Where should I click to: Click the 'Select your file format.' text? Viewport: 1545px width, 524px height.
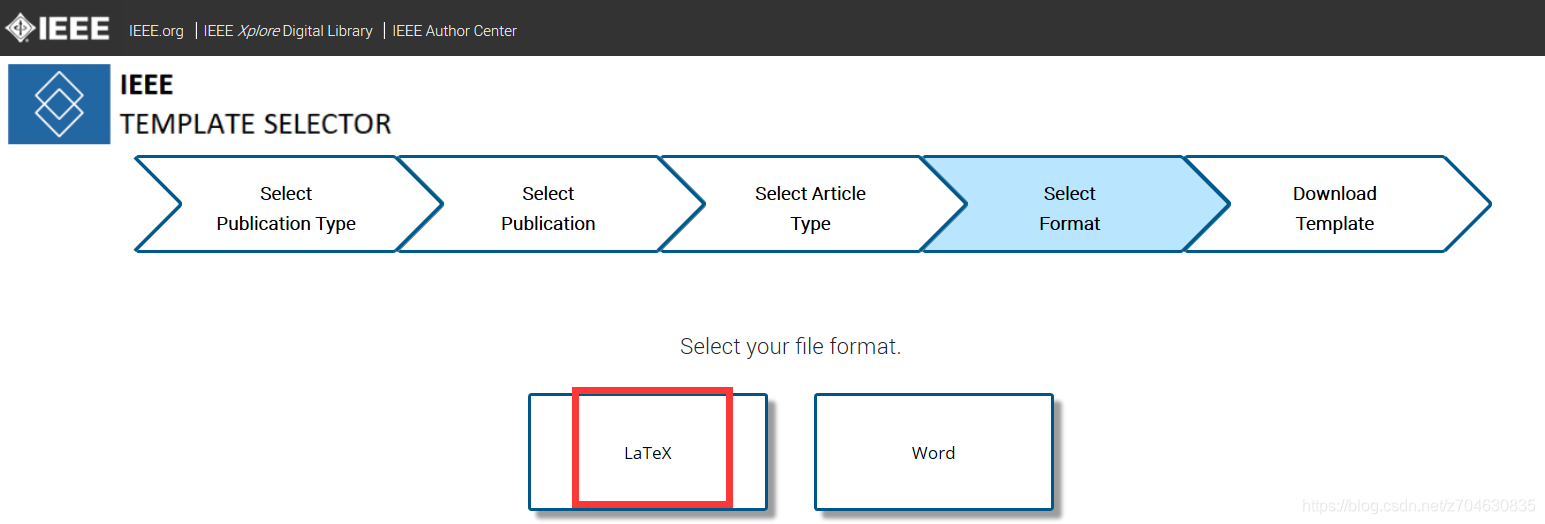coord(790,347)
